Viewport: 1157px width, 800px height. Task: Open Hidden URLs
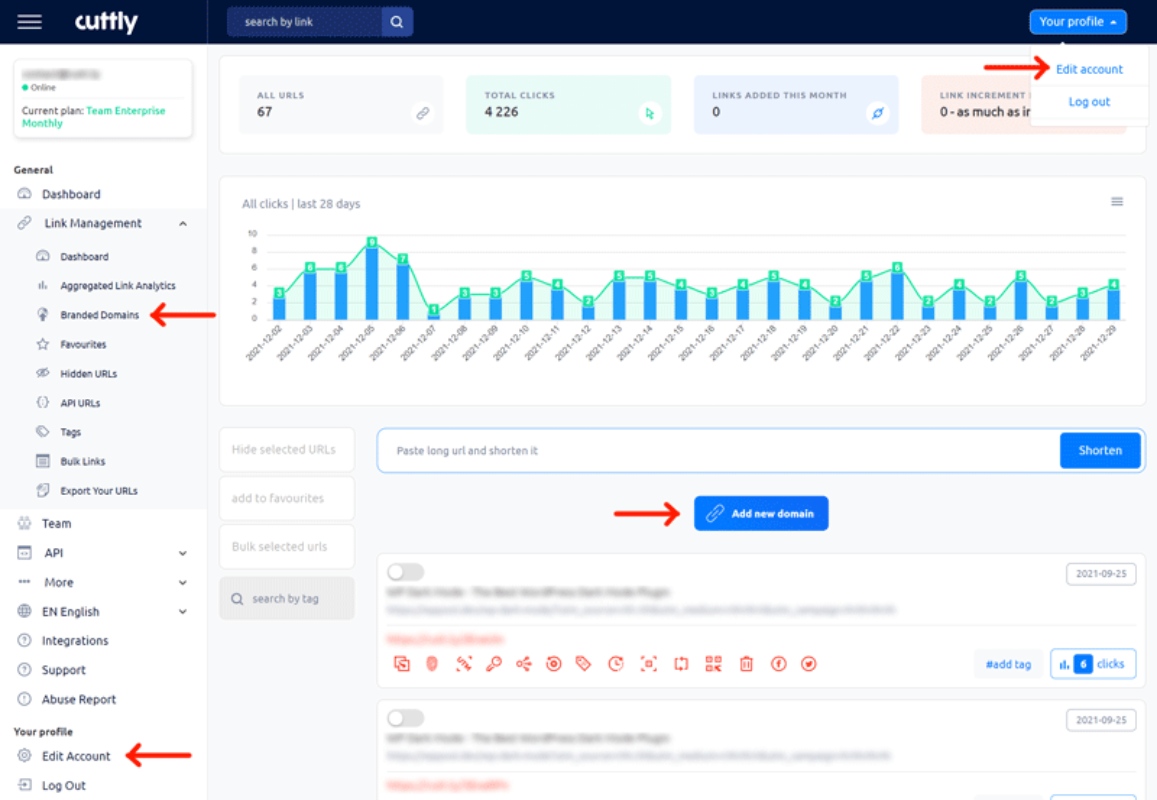88,374
